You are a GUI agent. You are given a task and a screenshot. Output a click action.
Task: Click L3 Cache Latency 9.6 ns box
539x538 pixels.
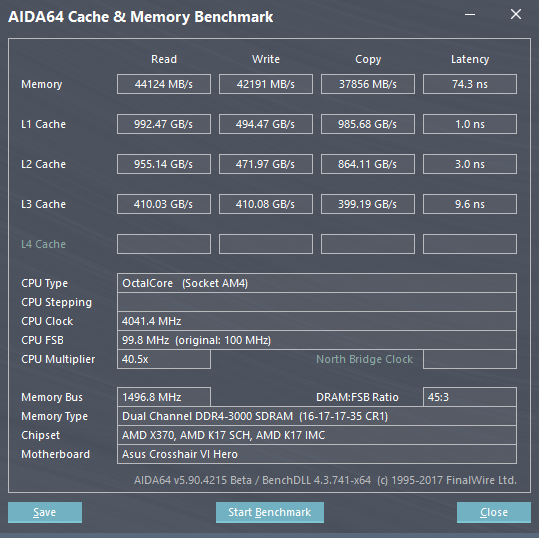point(470,204)
